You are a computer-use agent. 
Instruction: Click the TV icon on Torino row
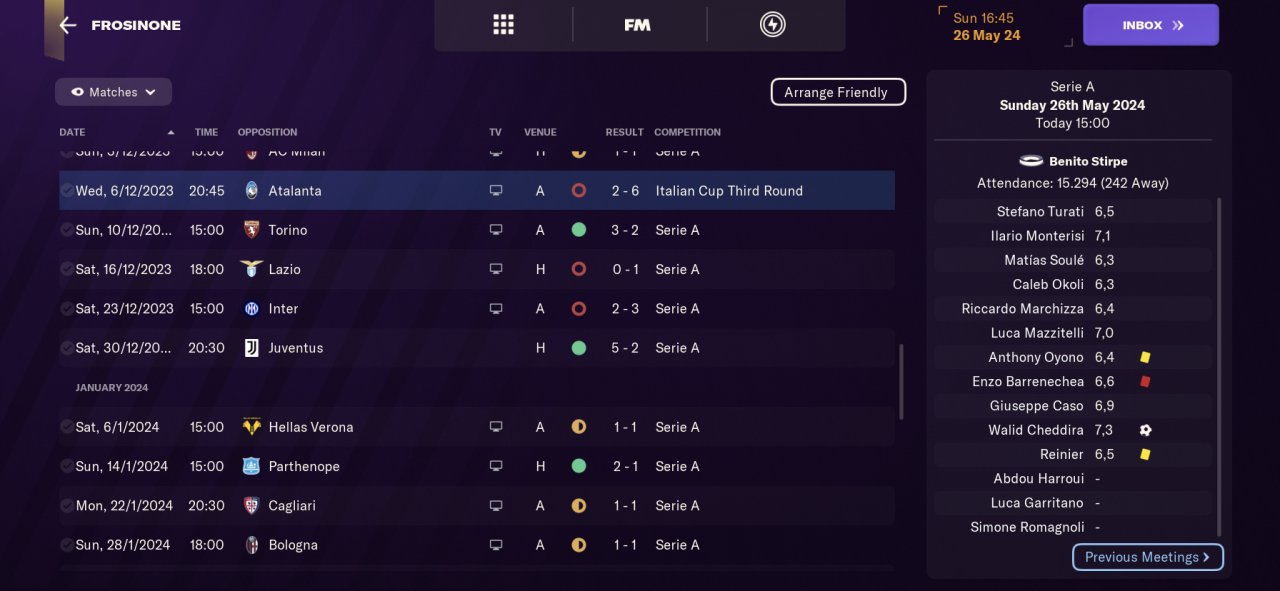tap(496, 230)
